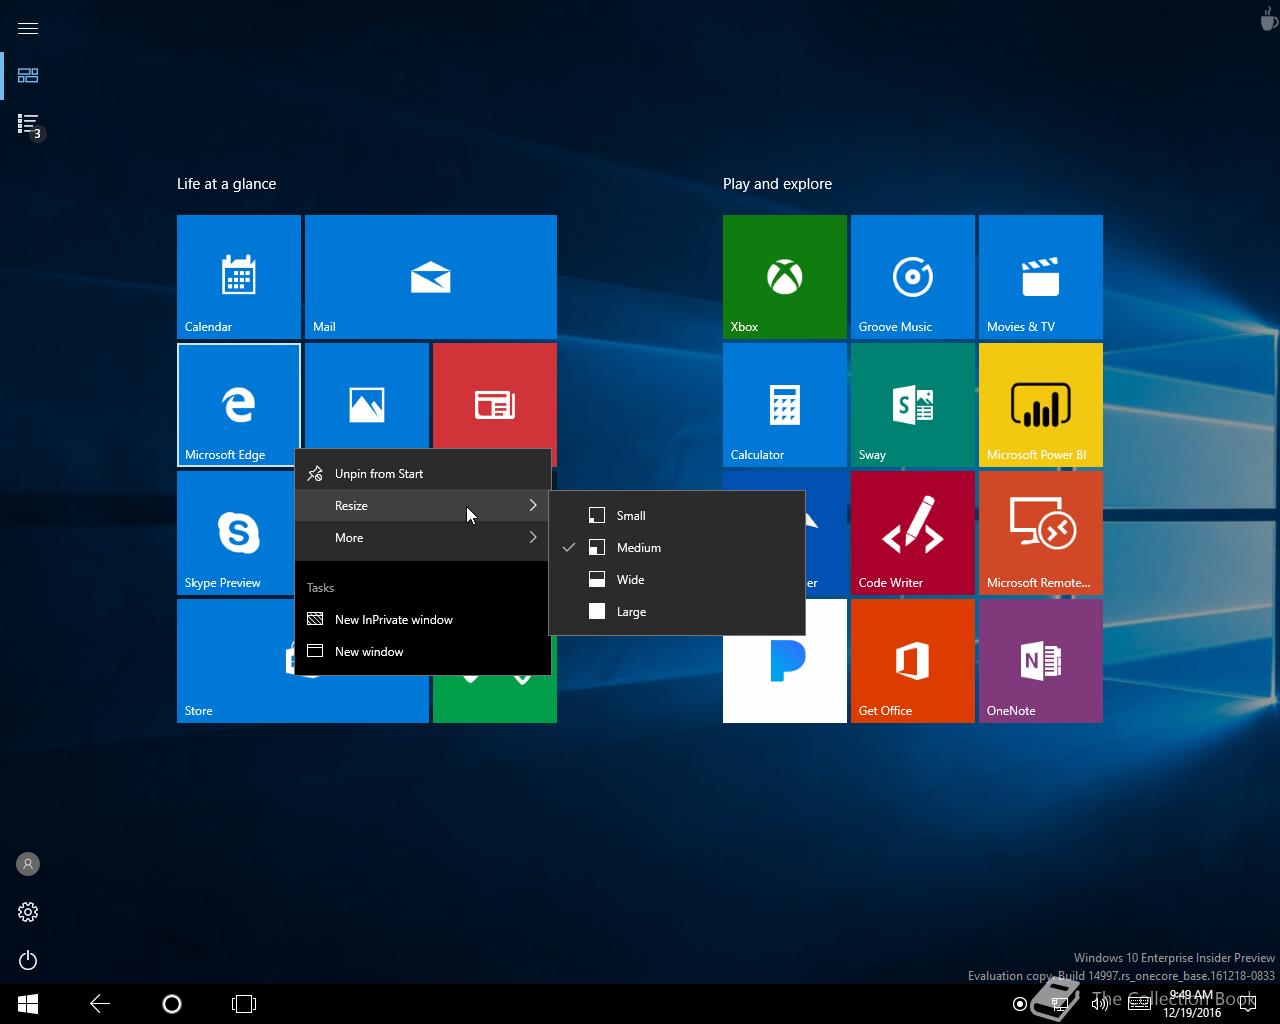Image resolution: width=1280 pixels, height=1024 pixels.
Task: Choose New window task
Action: pyautogui.click(x=423, y=652)
